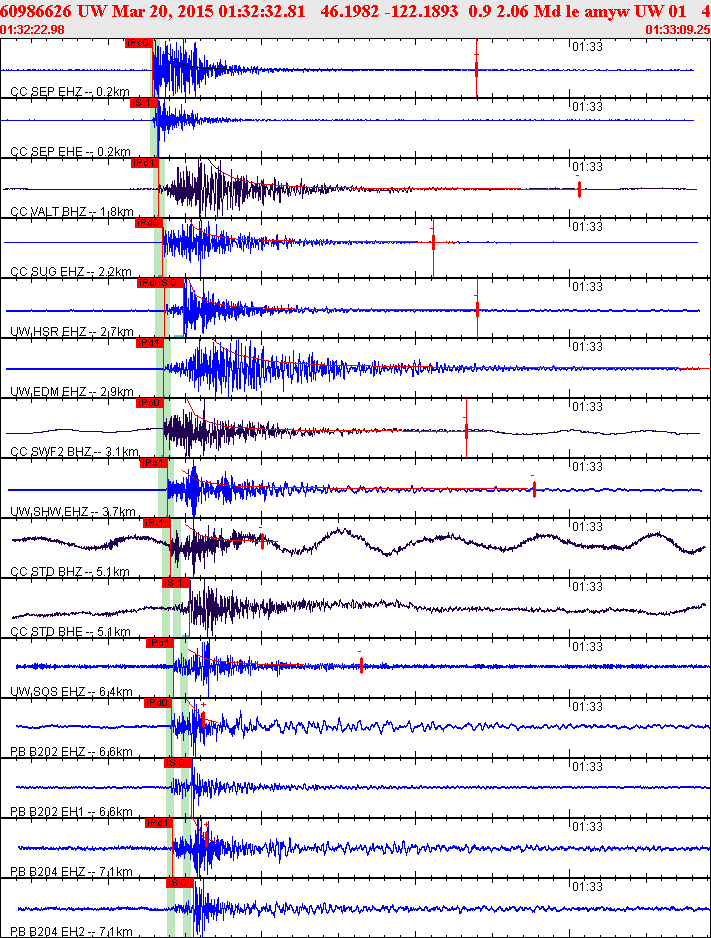711x938 pixels.
Task: Select the iS 0 pick flag on UW HSR EHZ
Action: tap(171, 282)
